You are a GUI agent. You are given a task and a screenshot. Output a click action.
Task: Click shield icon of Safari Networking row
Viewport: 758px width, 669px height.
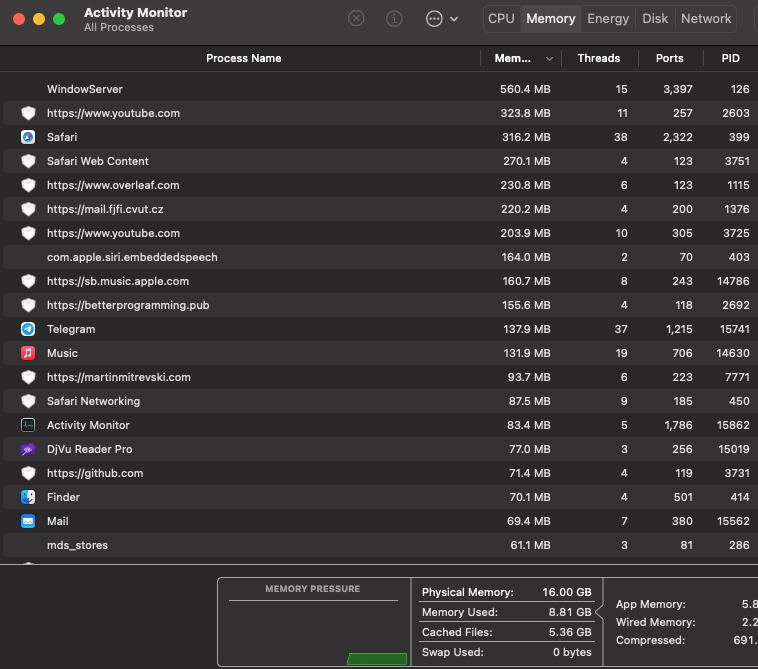tap(28, 401)
